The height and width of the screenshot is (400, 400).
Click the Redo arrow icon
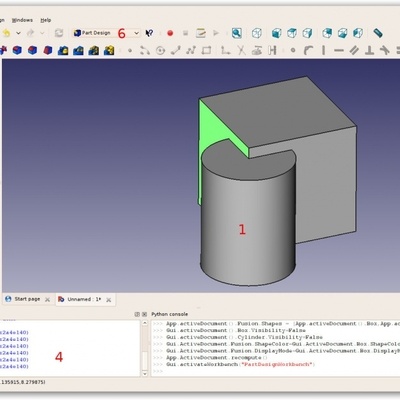tap(31, 33)
